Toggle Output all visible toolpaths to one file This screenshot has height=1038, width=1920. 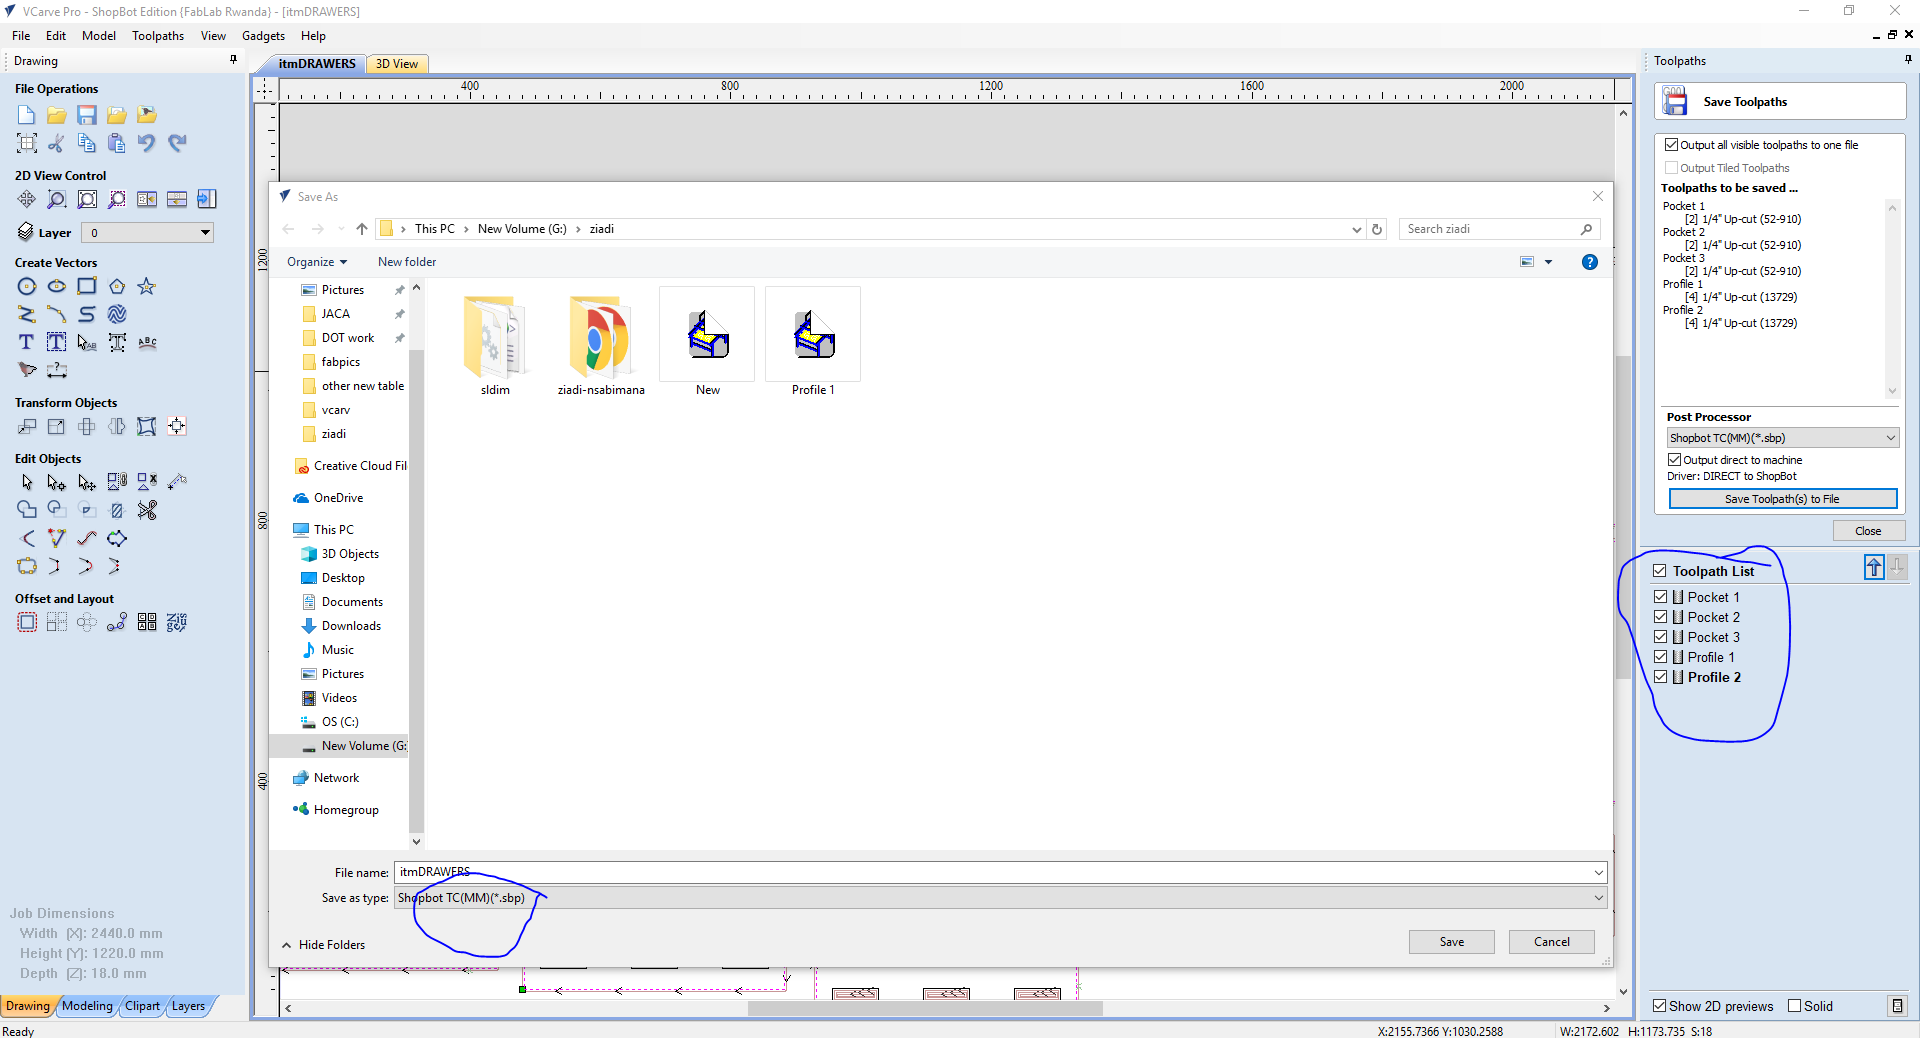[x=1671, y=145]
